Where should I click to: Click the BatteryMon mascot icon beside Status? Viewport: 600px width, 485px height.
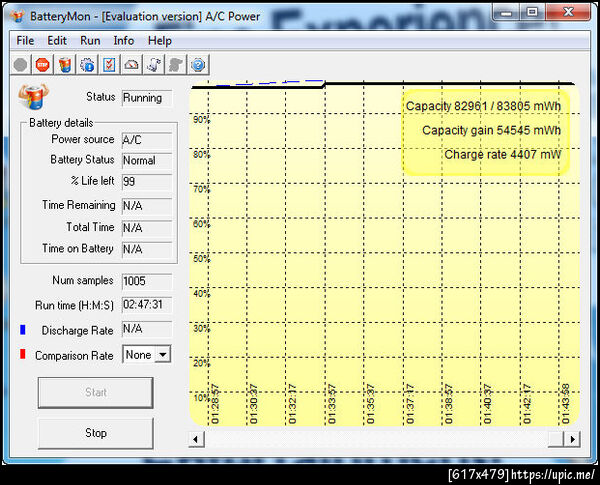pyautogui.click(x=33, y=96)
